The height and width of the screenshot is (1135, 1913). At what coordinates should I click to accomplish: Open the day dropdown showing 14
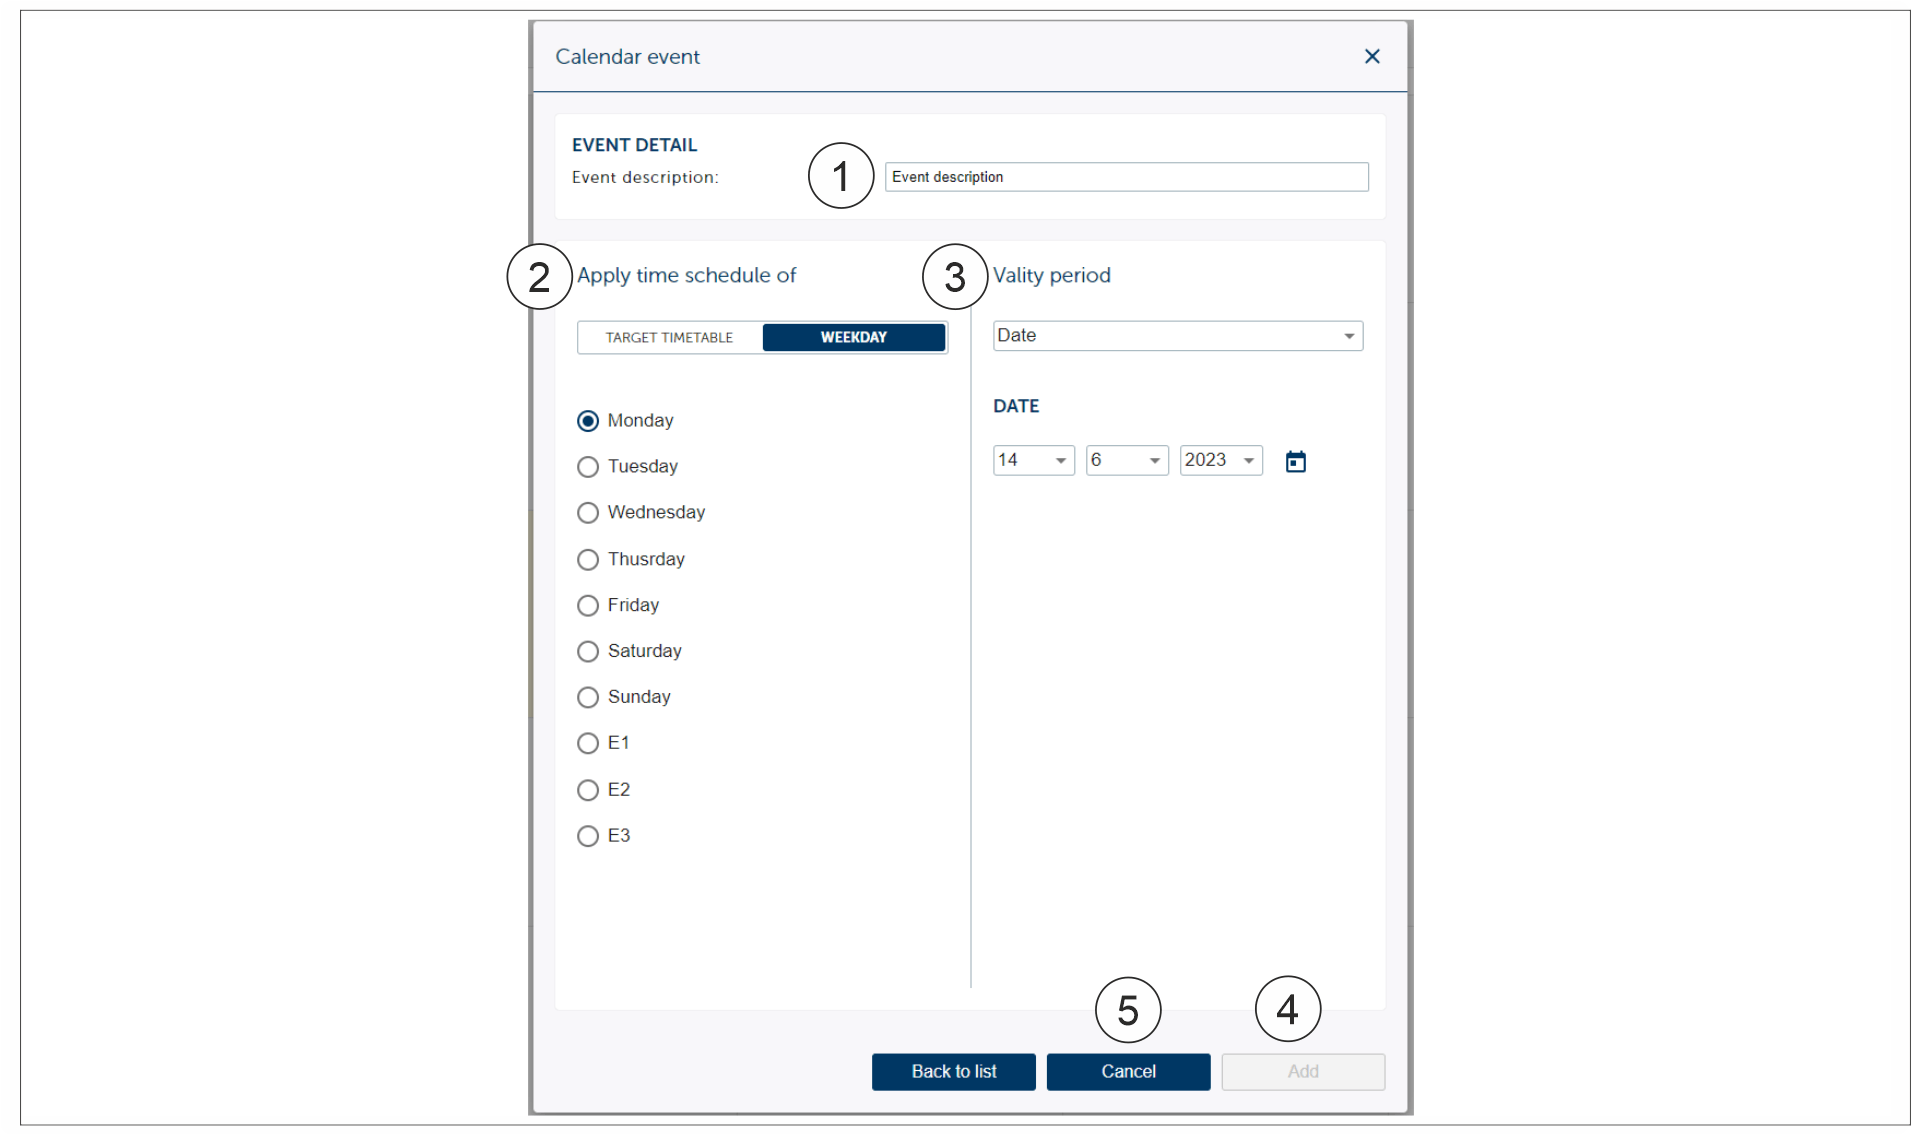[1033, 460]
